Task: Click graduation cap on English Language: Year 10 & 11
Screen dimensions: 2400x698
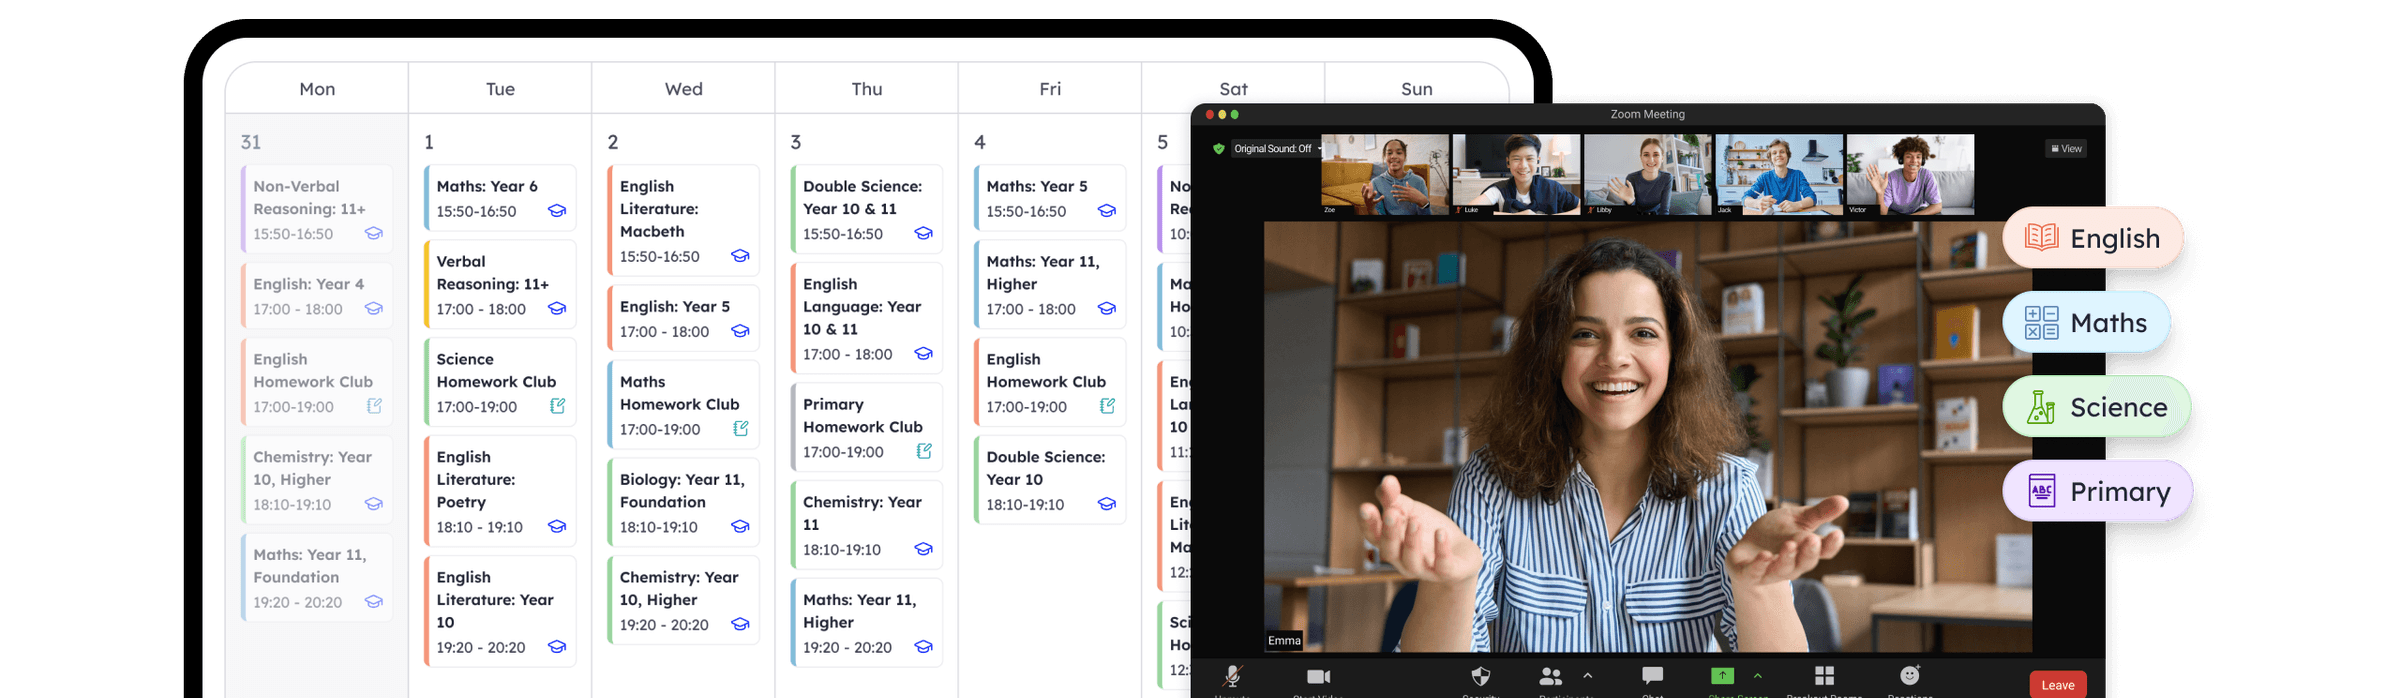Action: 923,354
